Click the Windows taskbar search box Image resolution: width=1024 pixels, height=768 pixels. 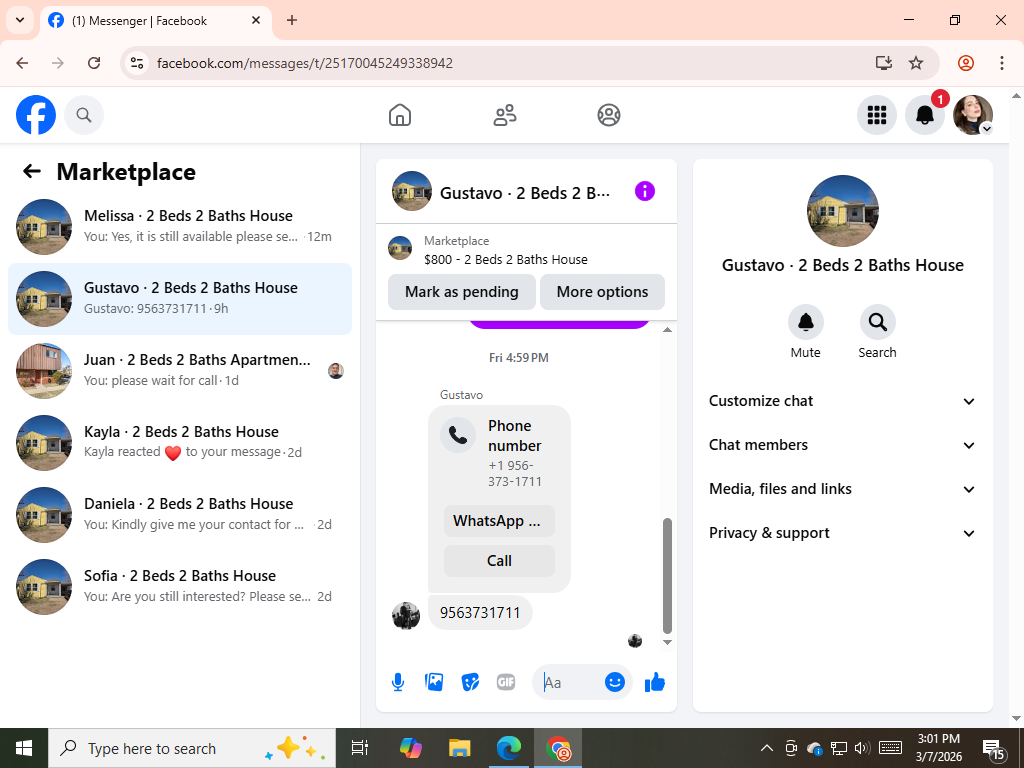click(192, 748)
